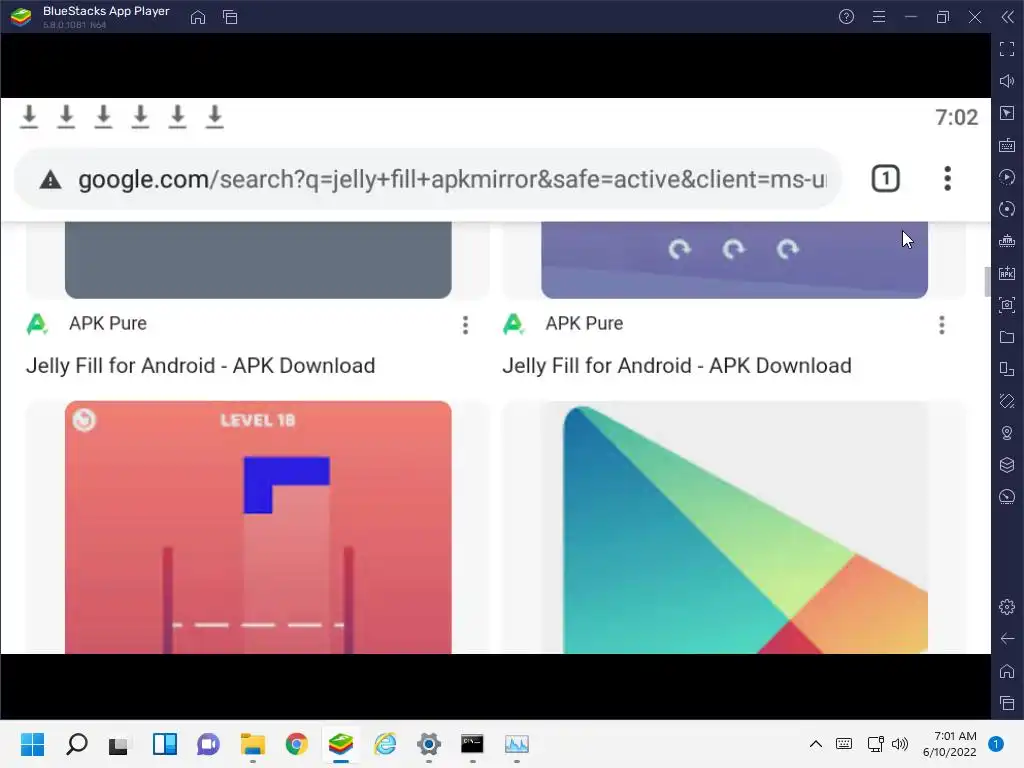
Task: Click the set location pin icon
Action: (x=1007, y=433)
